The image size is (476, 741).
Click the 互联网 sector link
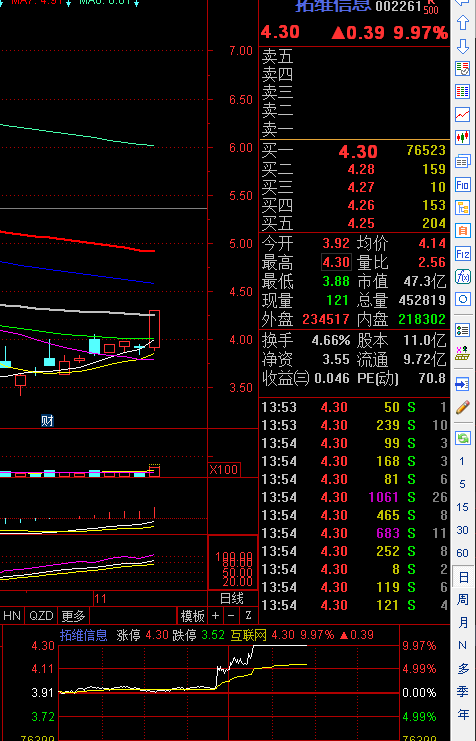click(249, 635)
